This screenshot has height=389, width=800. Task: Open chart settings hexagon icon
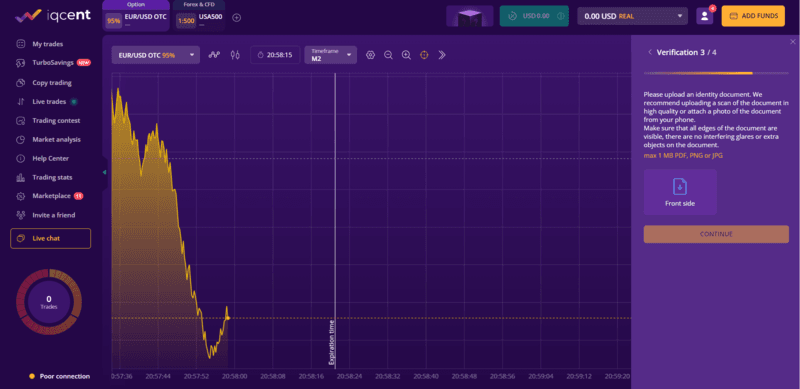pyautogui.click(x=370, y=55)
